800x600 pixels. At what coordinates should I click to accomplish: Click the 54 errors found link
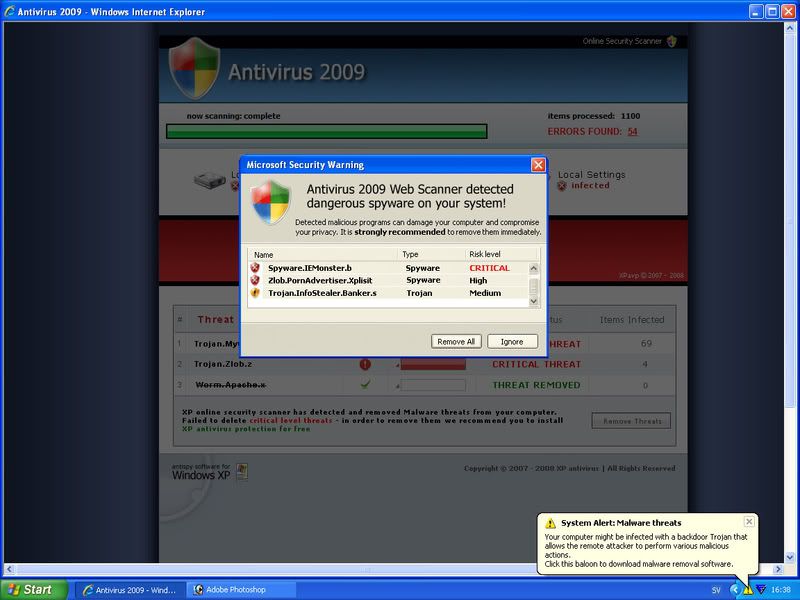coord(633,132)
